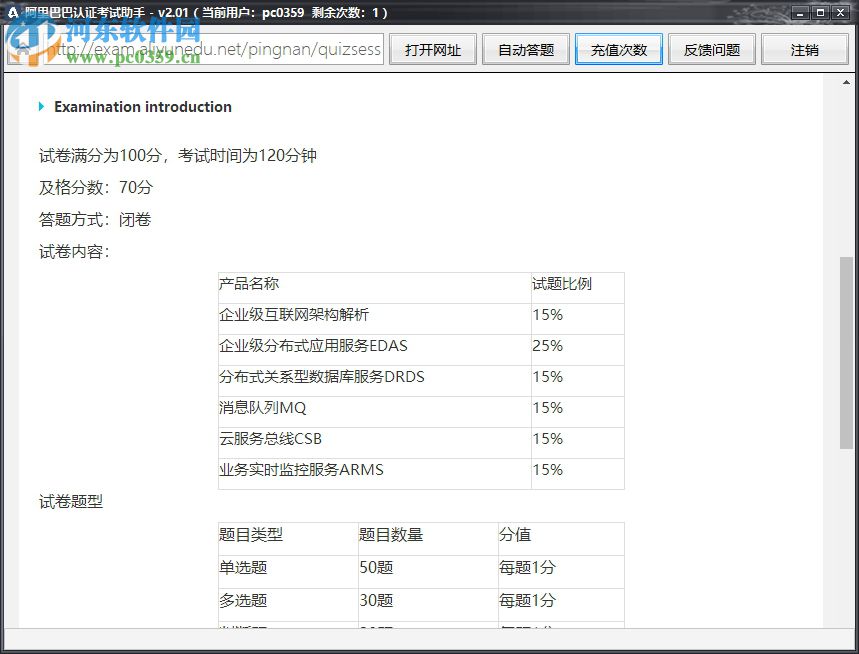The height and width of the screenshot is (654, 859).
Task: Click the home icon beside the address bar
Action: (x=23, y=49)
